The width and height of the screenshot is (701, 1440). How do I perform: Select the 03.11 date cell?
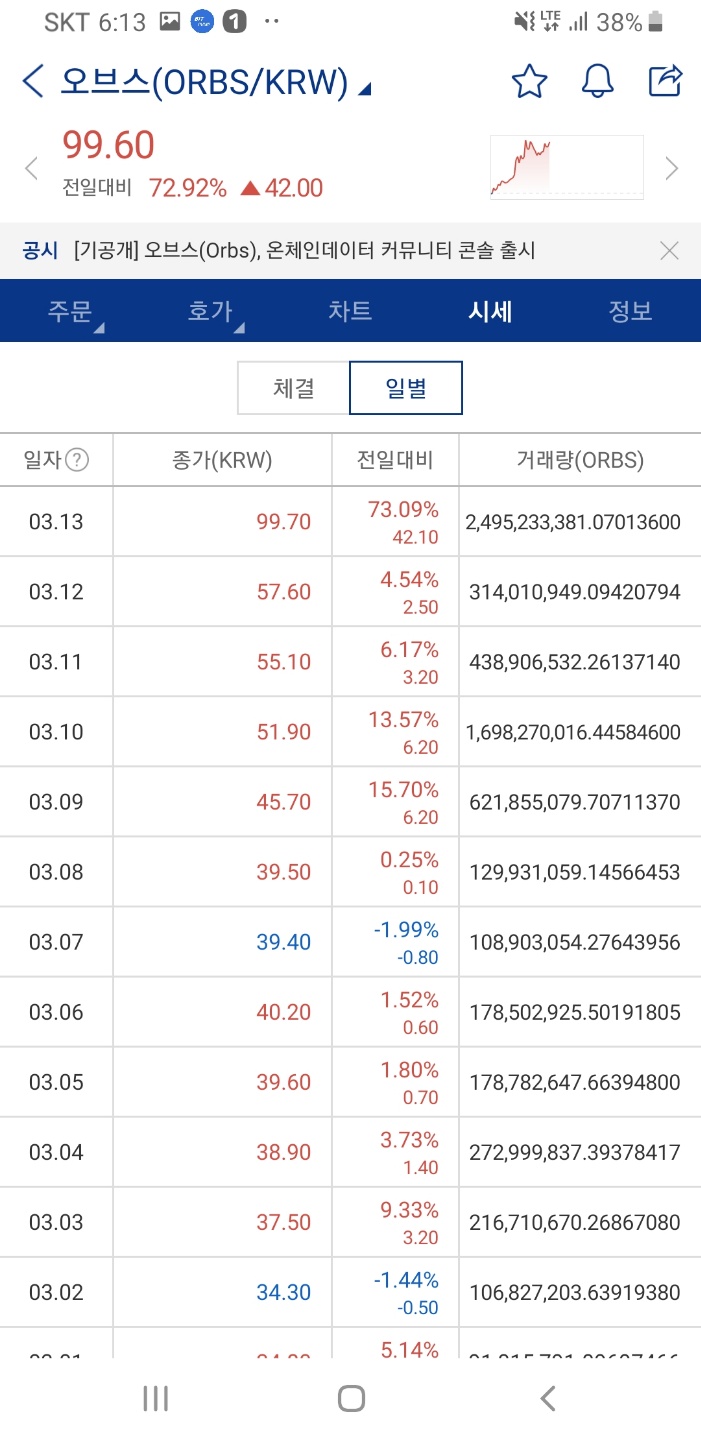[56, 661]
